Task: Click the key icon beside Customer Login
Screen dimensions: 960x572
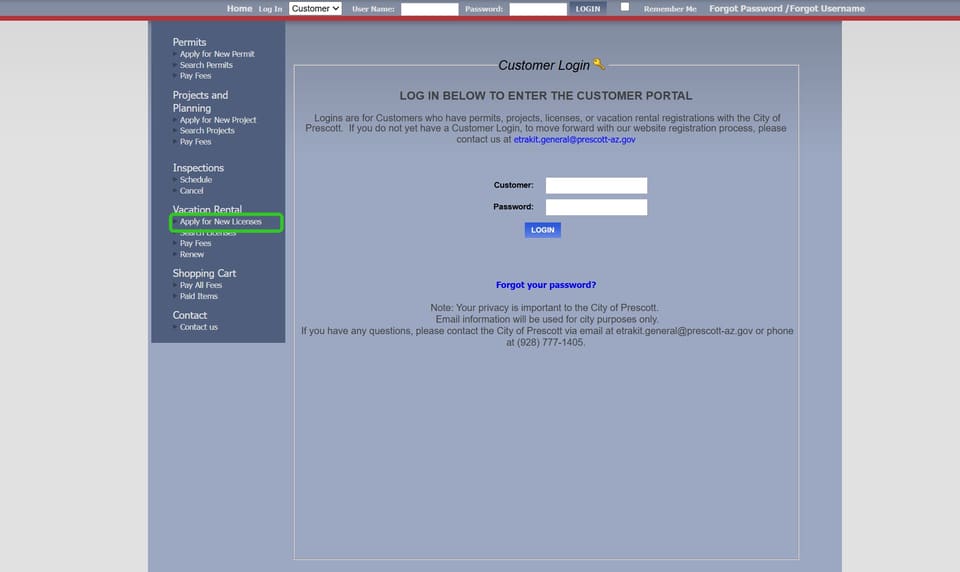Action: pyautogui.click(x=599, y=64)
